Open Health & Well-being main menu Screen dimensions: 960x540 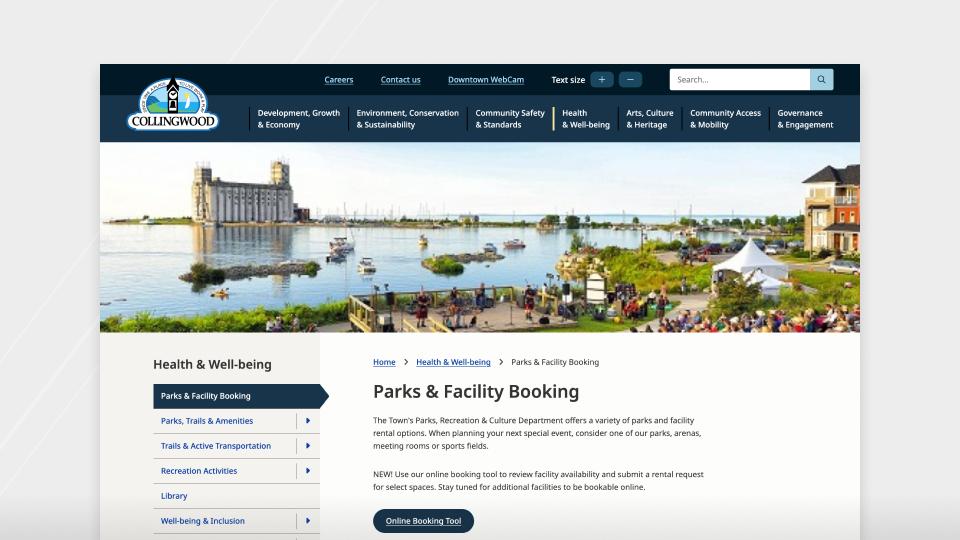(x=585, y=119)
